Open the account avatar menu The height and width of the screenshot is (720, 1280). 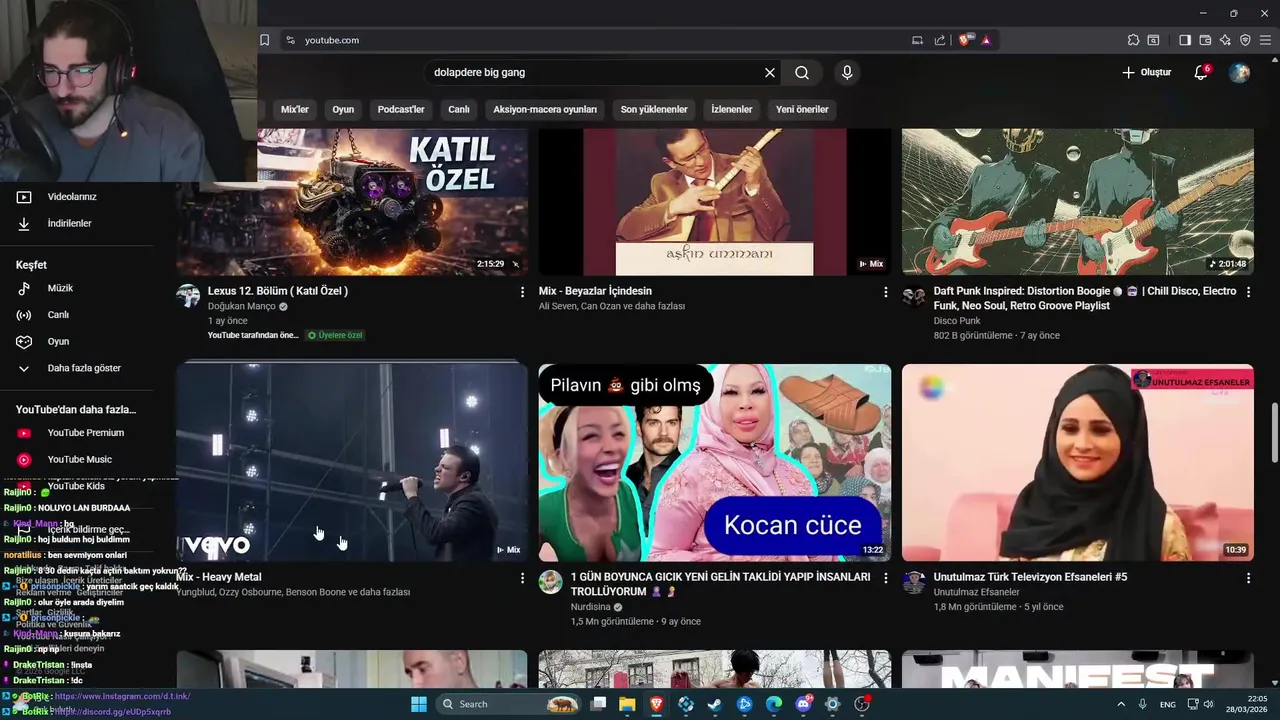[x=1239, y=72]
